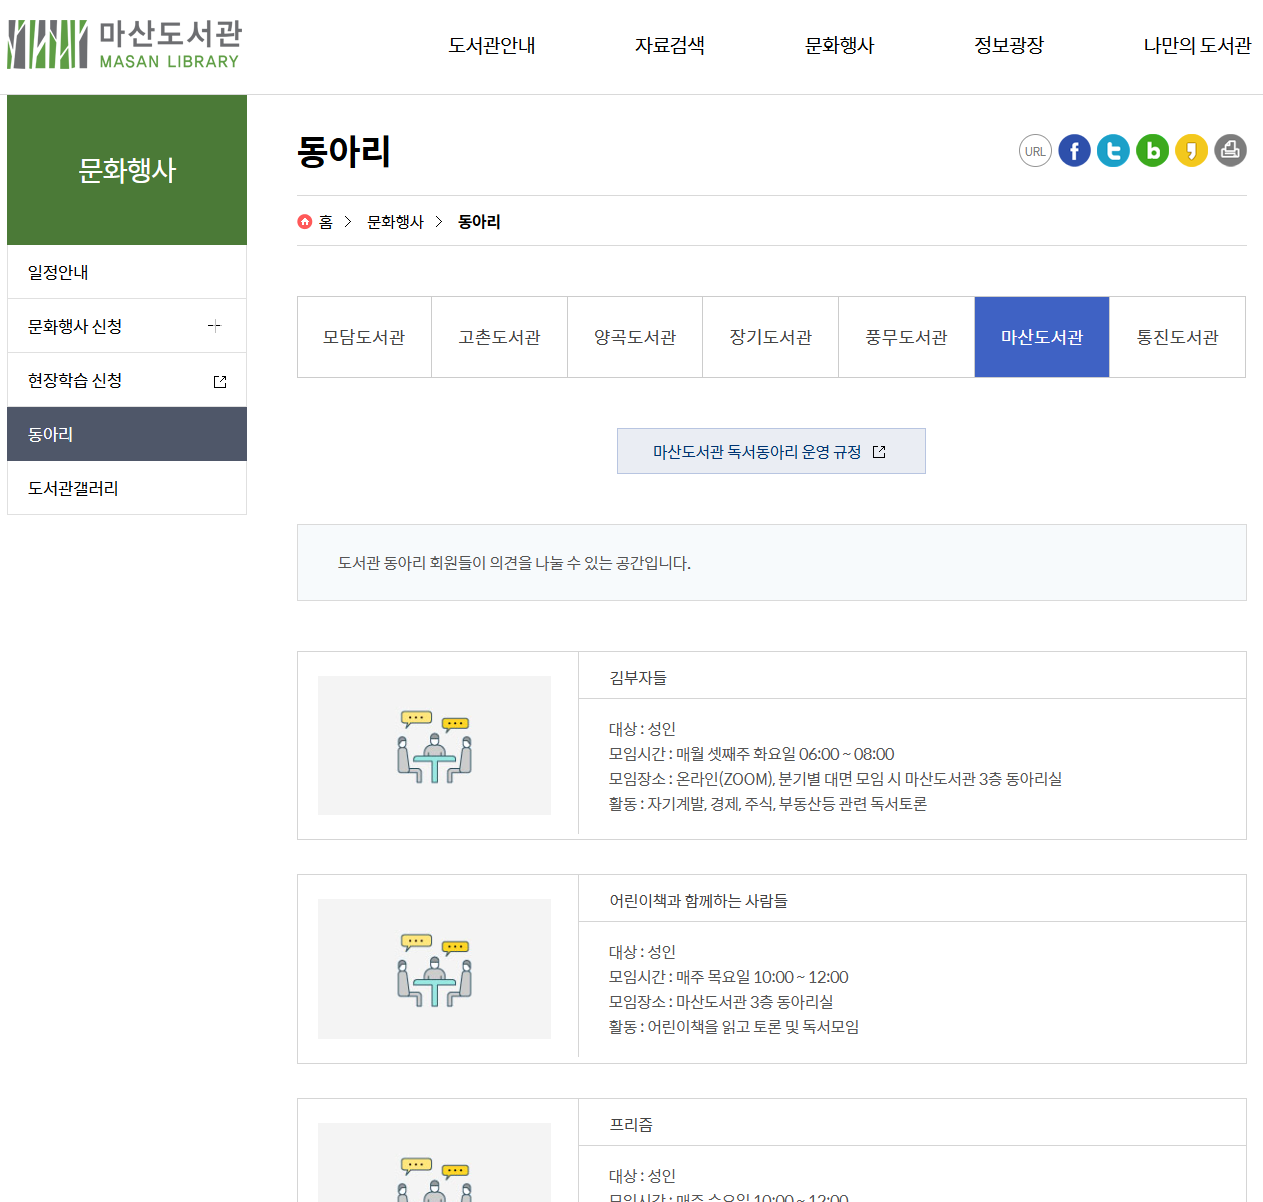The image size is (1263, 1202).
Task: Click 온라인(ZOOM) 모임장소 text
Action: [x=835, y=779]
